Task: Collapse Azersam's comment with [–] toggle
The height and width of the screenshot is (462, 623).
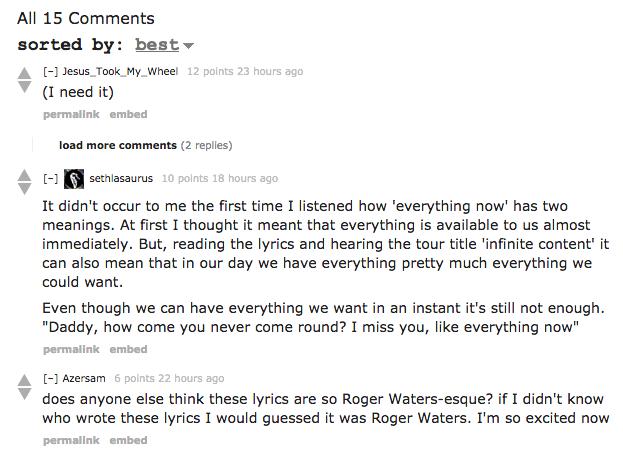Action: [x=50, y=378]
